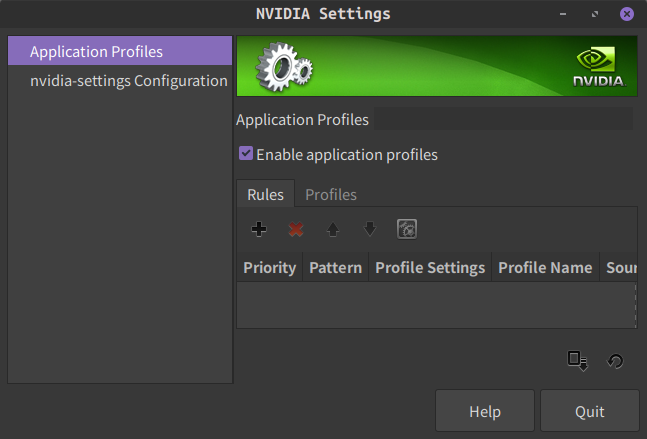The width and height of the screenshot is (647, 439).
Task: Open nvidia-settings Configuration page
Action: [x=120, y=81]
